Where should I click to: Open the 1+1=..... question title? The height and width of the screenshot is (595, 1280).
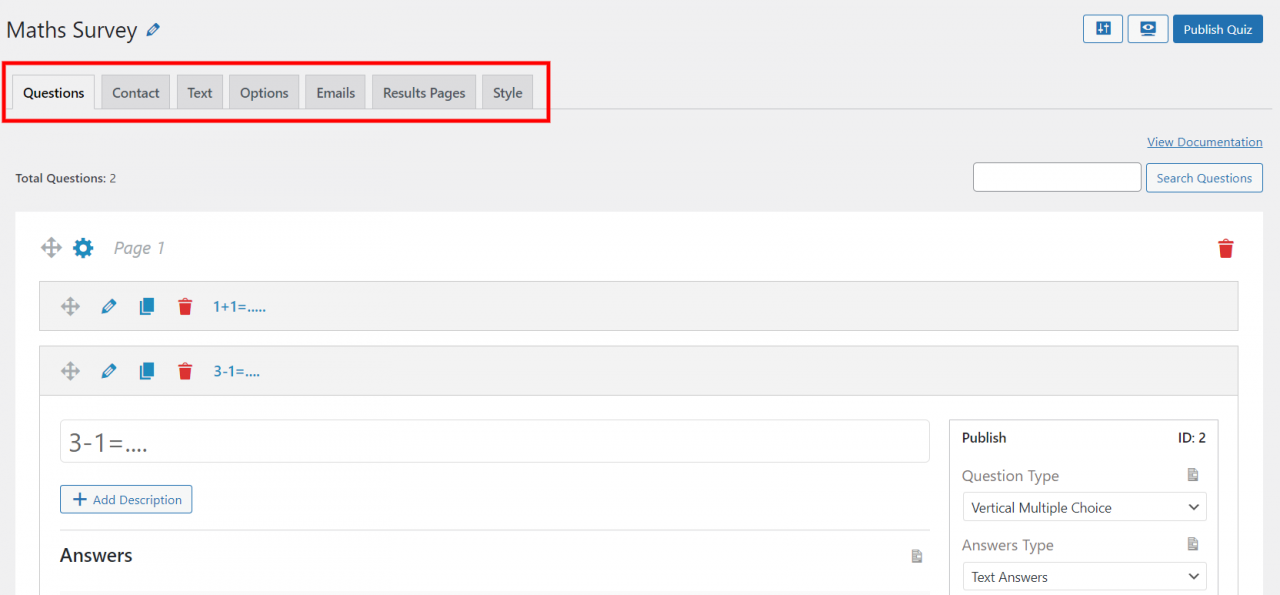[x=239, y=306]
